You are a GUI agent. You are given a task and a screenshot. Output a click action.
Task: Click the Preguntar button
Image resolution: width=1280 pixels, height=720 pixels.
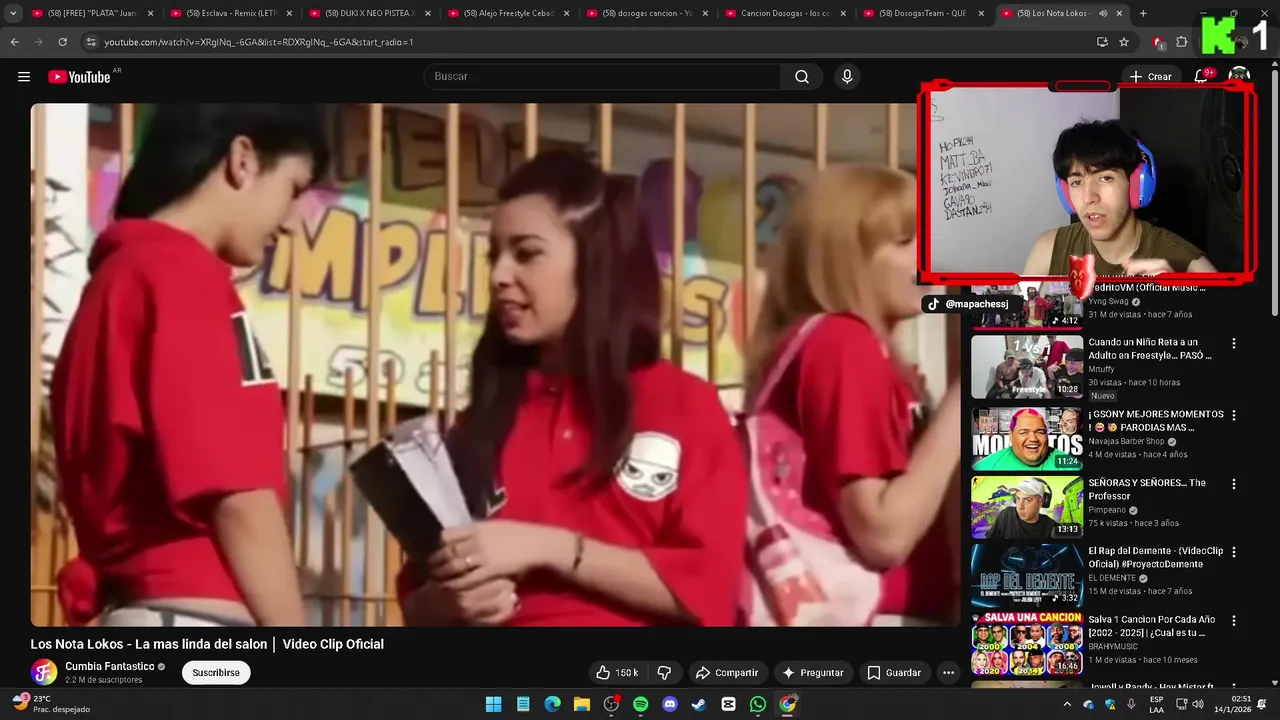pos(812,673)
